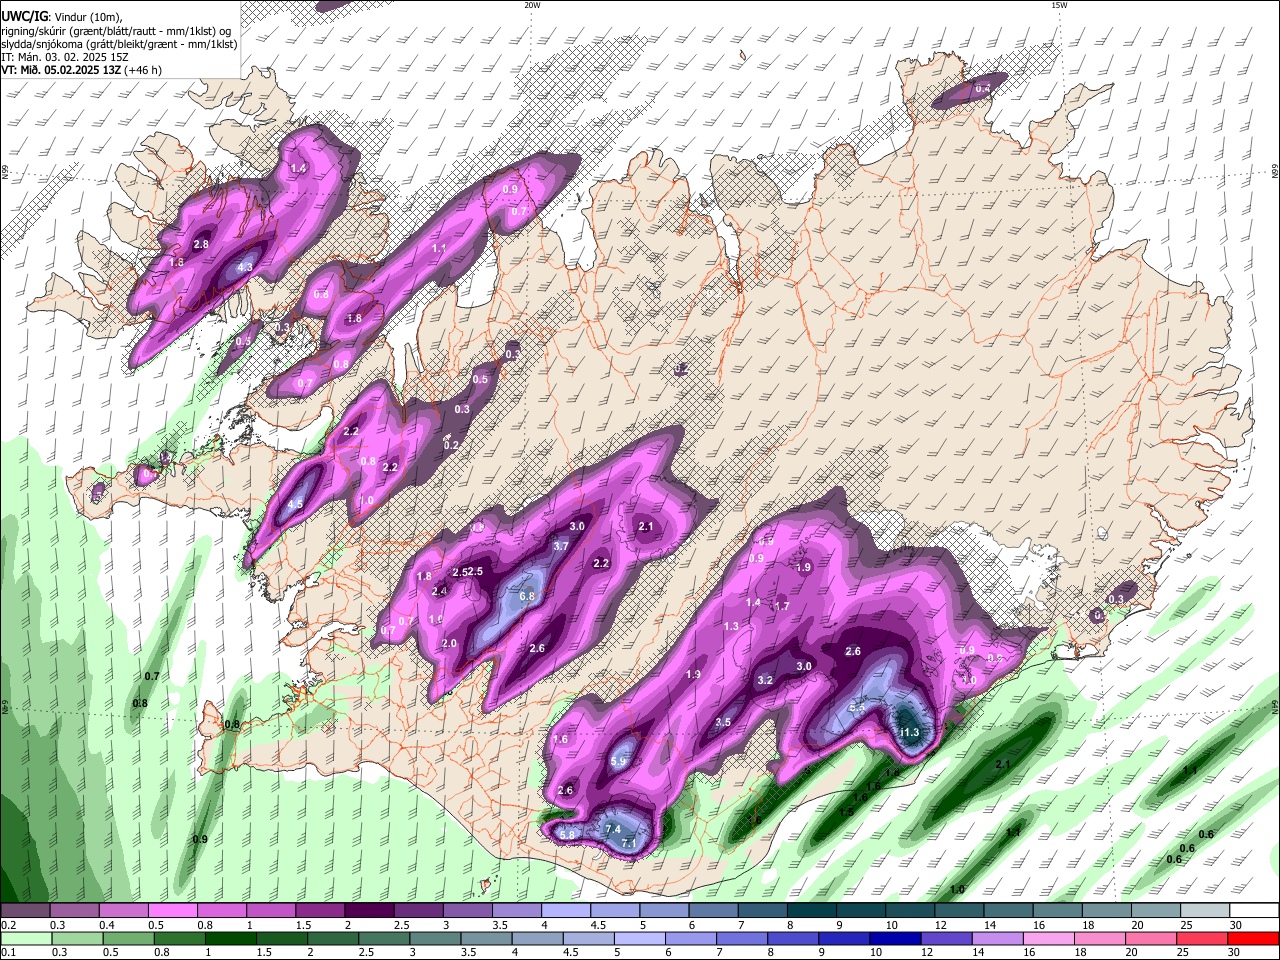Click the 3.5 value on the map

pyautogui.click(x=723, y=722)
